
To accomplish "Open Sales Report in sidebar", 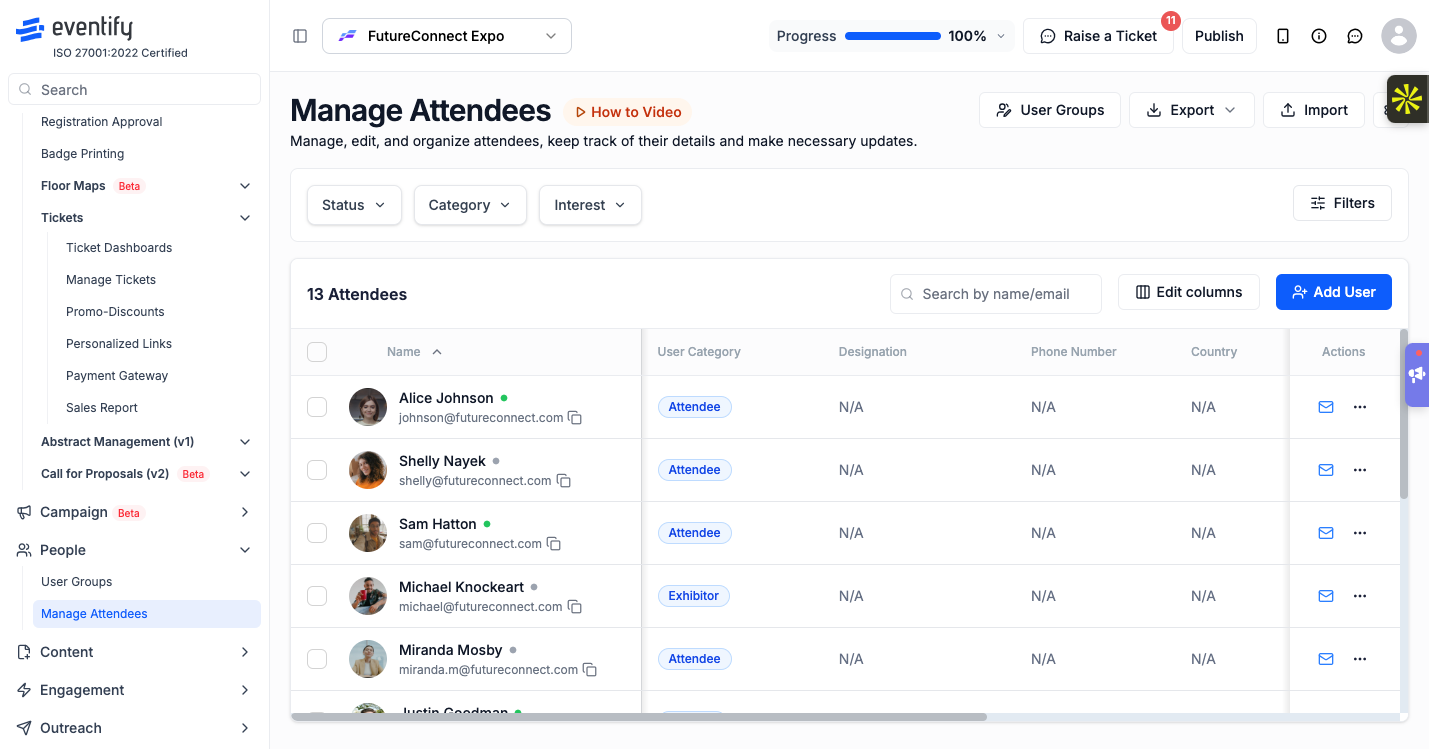I will [102, 408].
